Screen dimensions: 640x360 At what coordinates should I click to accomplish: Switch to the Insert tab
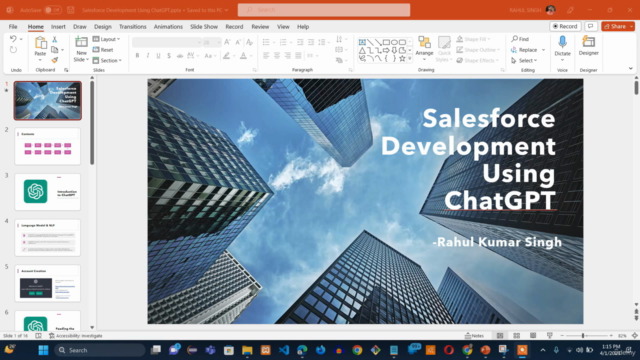coord(58,27)
